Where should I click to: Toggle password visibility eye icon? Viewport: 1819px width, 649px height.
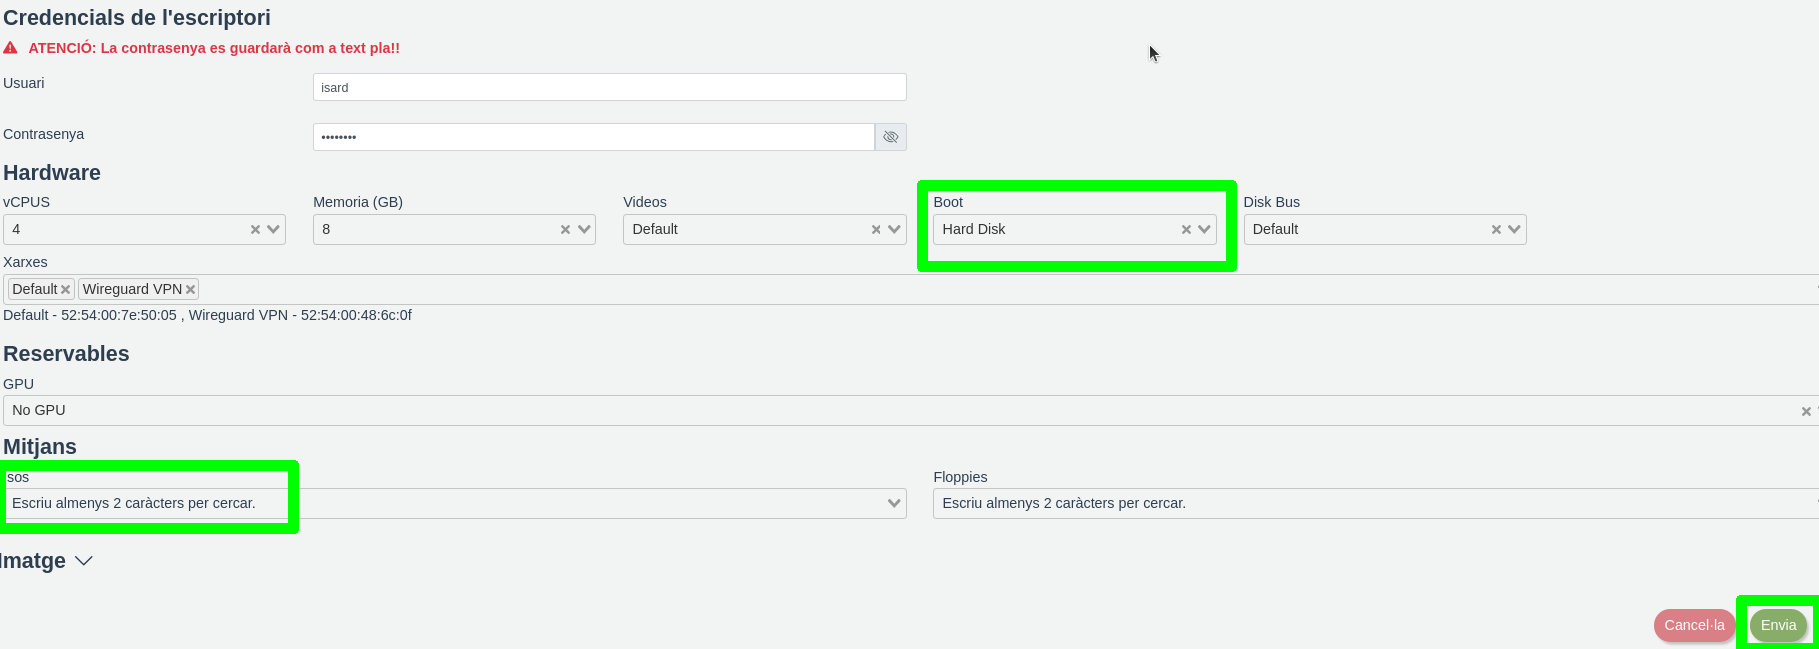(890, 137)
